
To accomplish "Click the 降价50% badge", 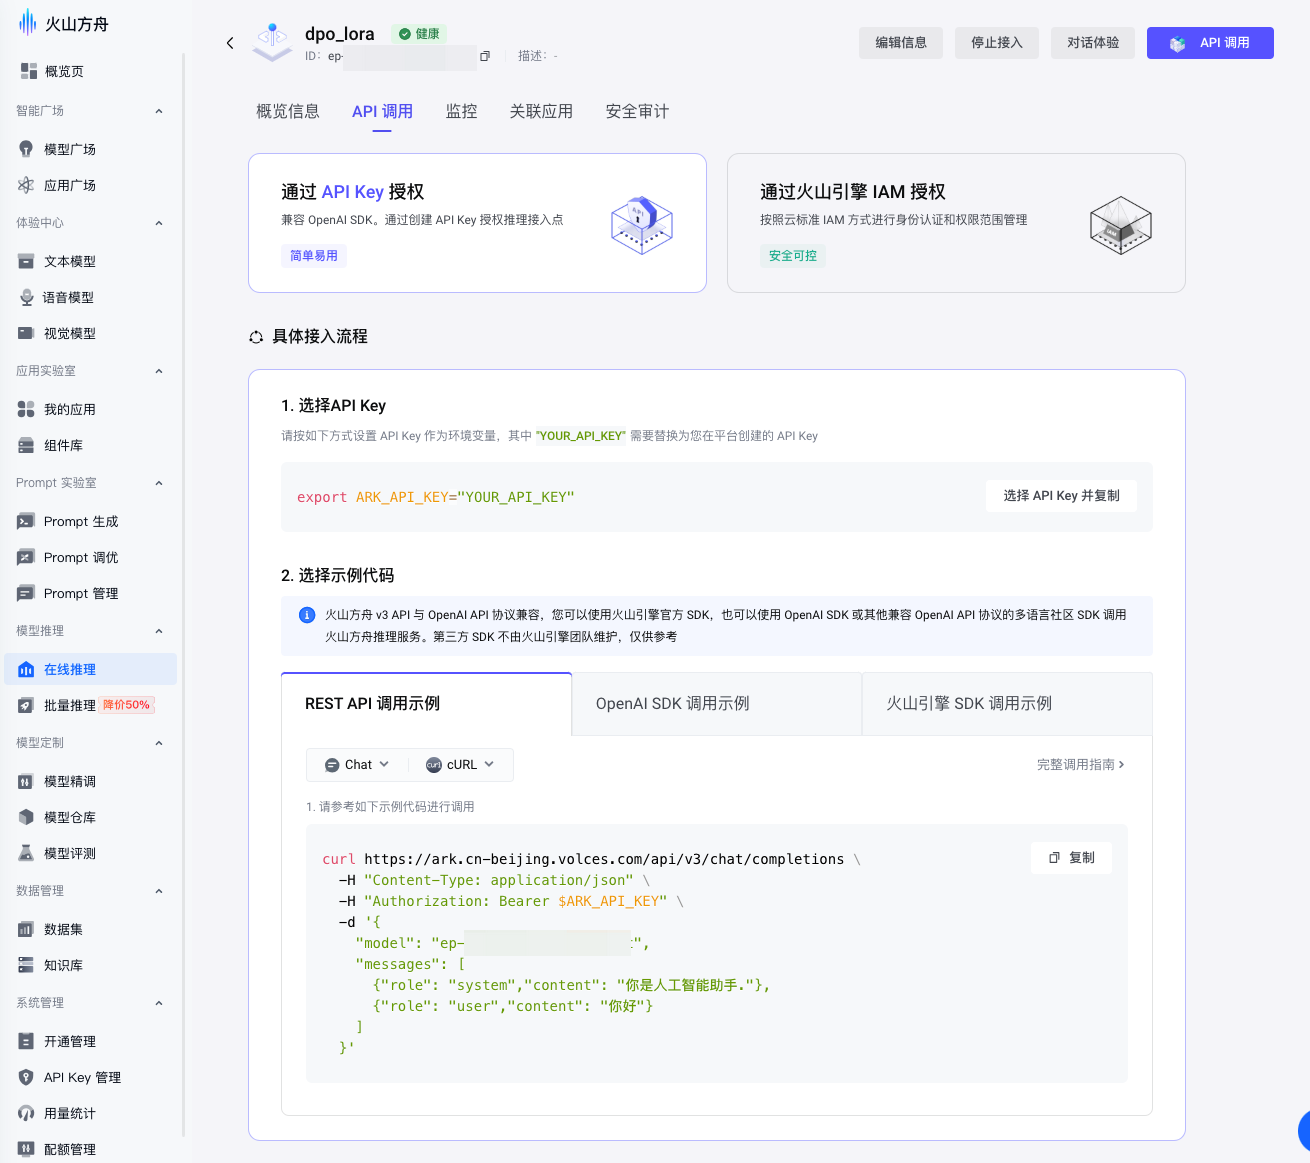I will click(x=127, y=705).
